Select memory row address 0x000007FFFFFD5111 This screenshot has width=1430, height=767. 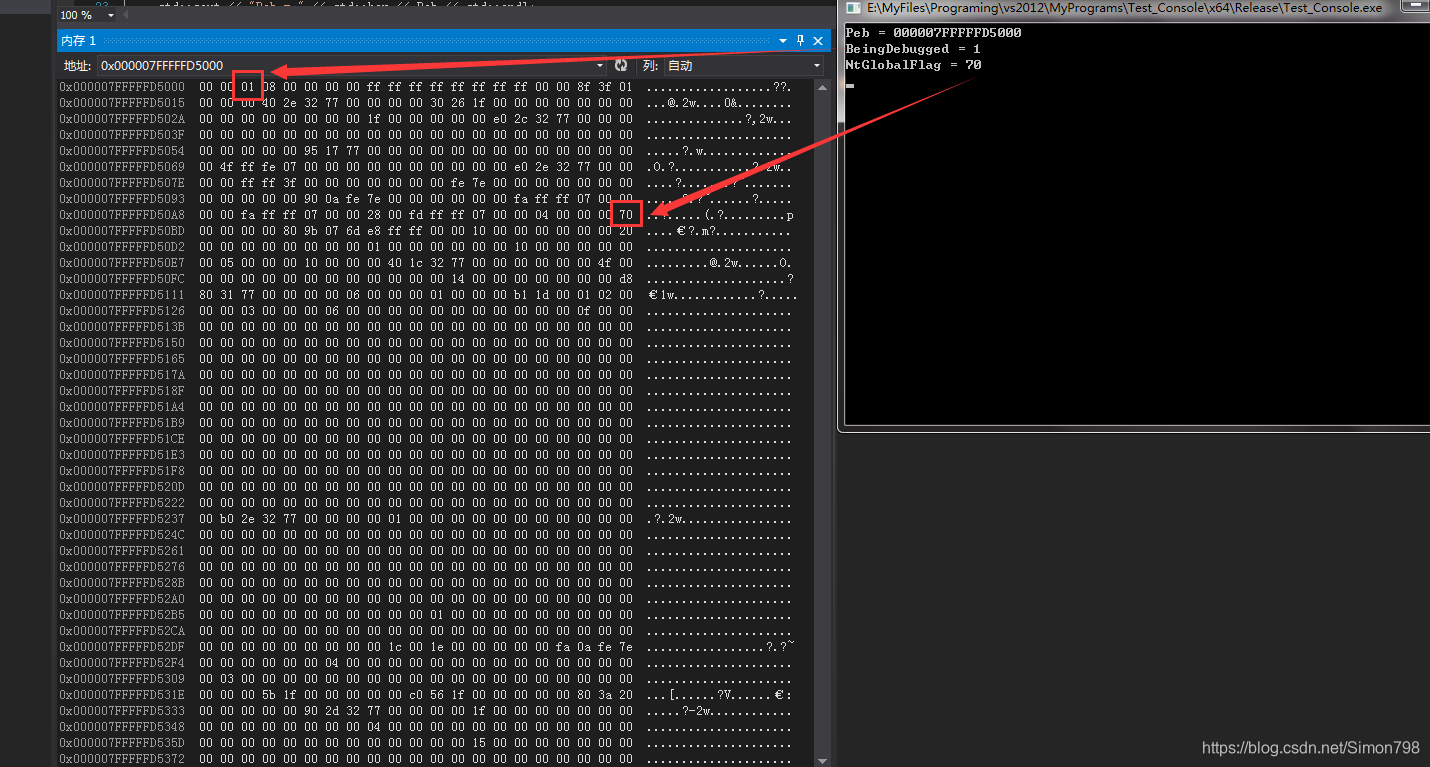[122, 295]
